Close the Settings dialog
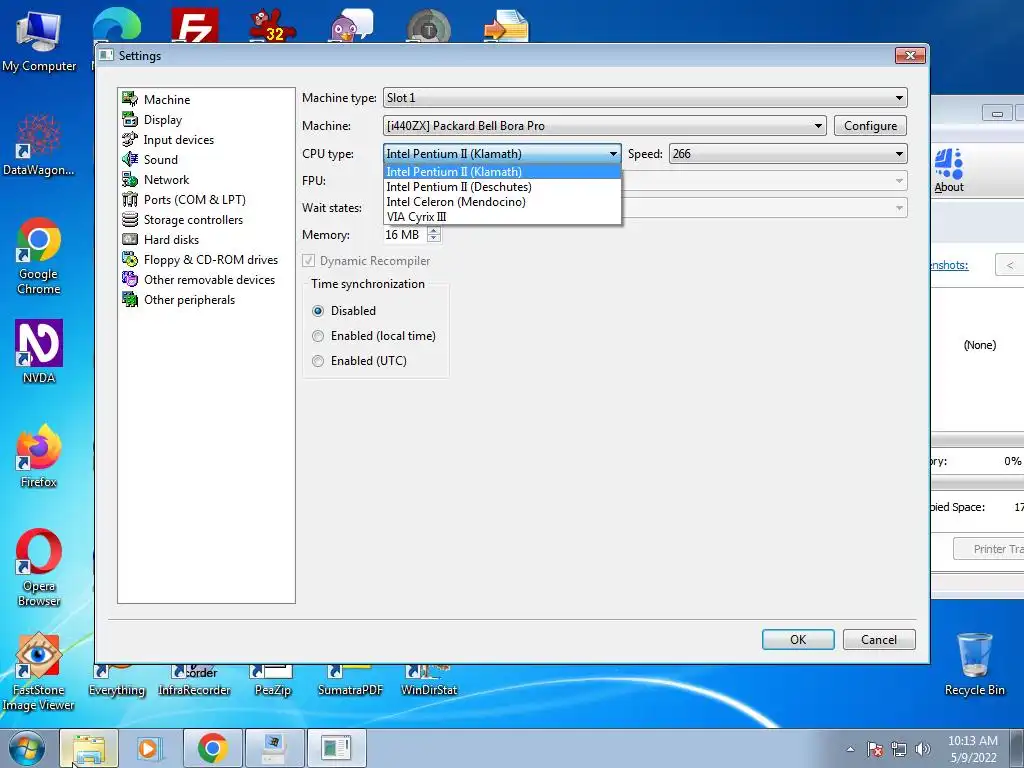Image resolution: width=1024 pixels, height=768 pixels. click(910, 56)
